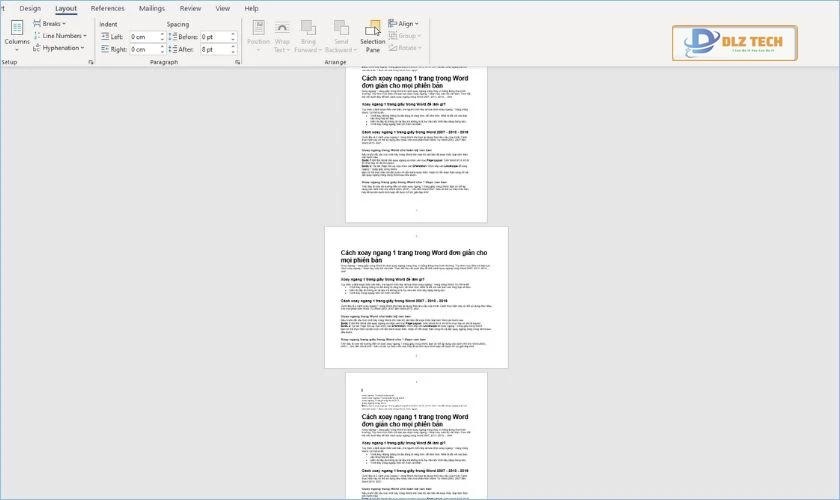This screenshot has width=840, height=500.
Task: Open Paragraph settings dialog launcher
Action: point(238,62)
